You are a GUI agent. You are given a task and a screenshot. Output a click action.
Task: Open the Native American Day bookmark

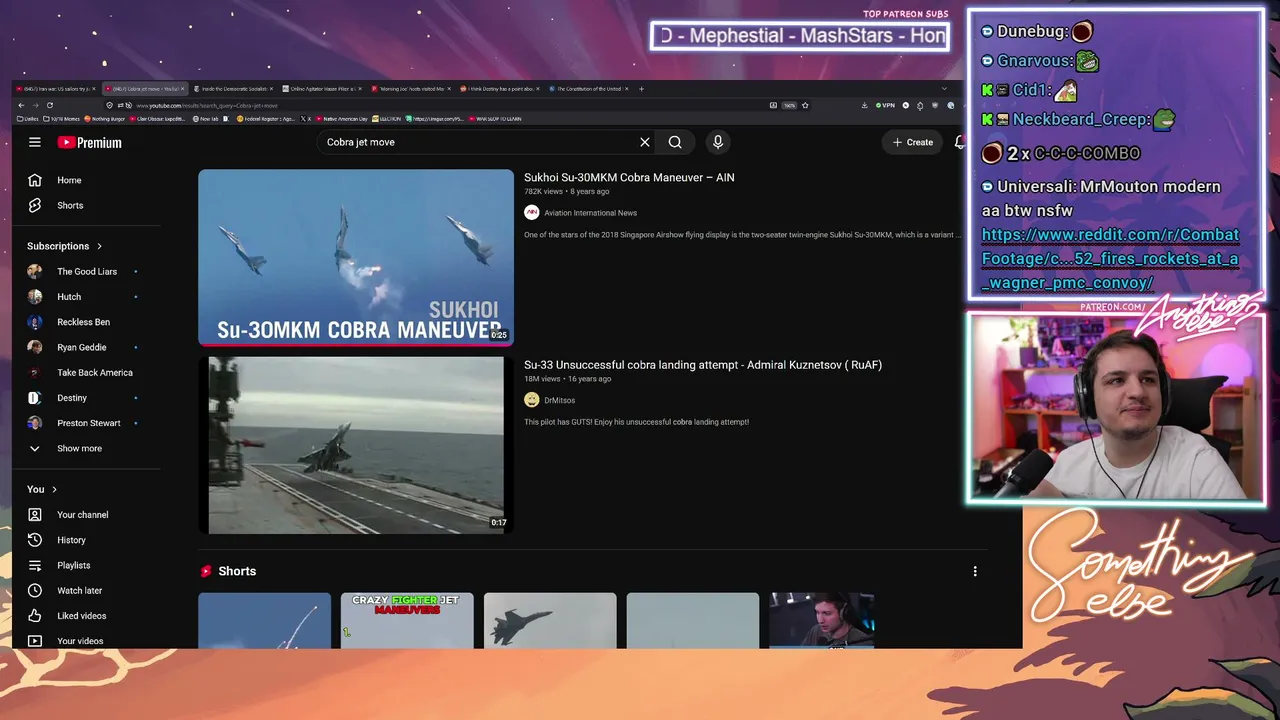click(342, 119)
